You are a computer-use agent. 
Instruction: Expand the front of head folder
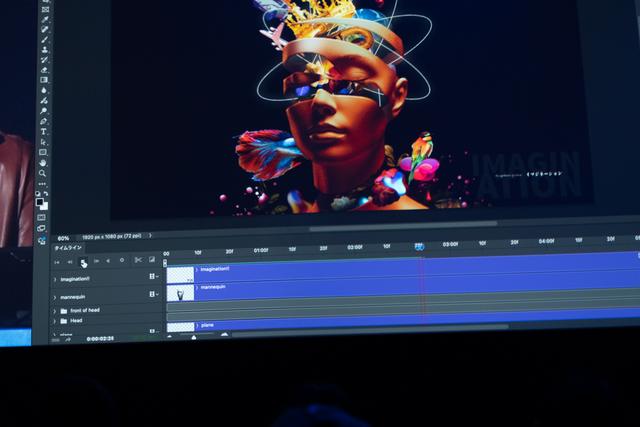pyautogui.click(x=54, y=311)
